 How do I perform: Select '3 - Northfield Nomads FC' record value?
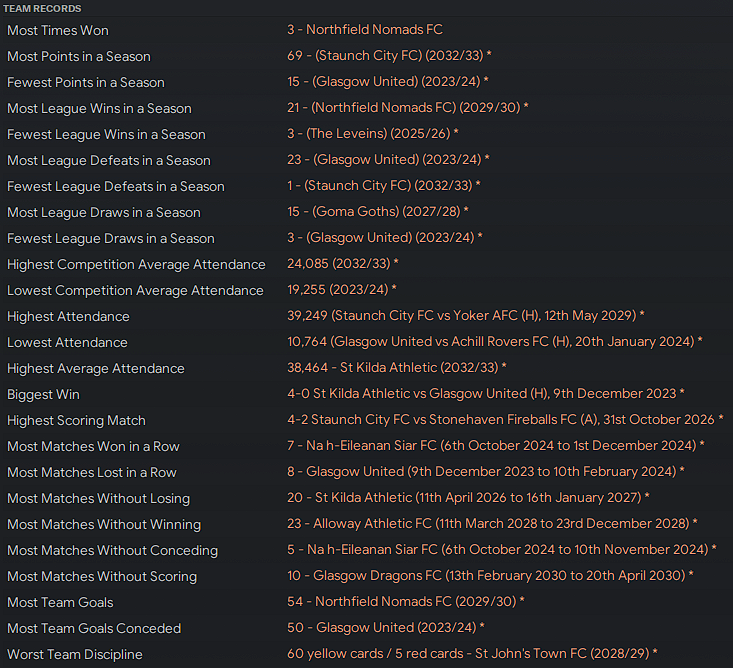tap(365, 30)
